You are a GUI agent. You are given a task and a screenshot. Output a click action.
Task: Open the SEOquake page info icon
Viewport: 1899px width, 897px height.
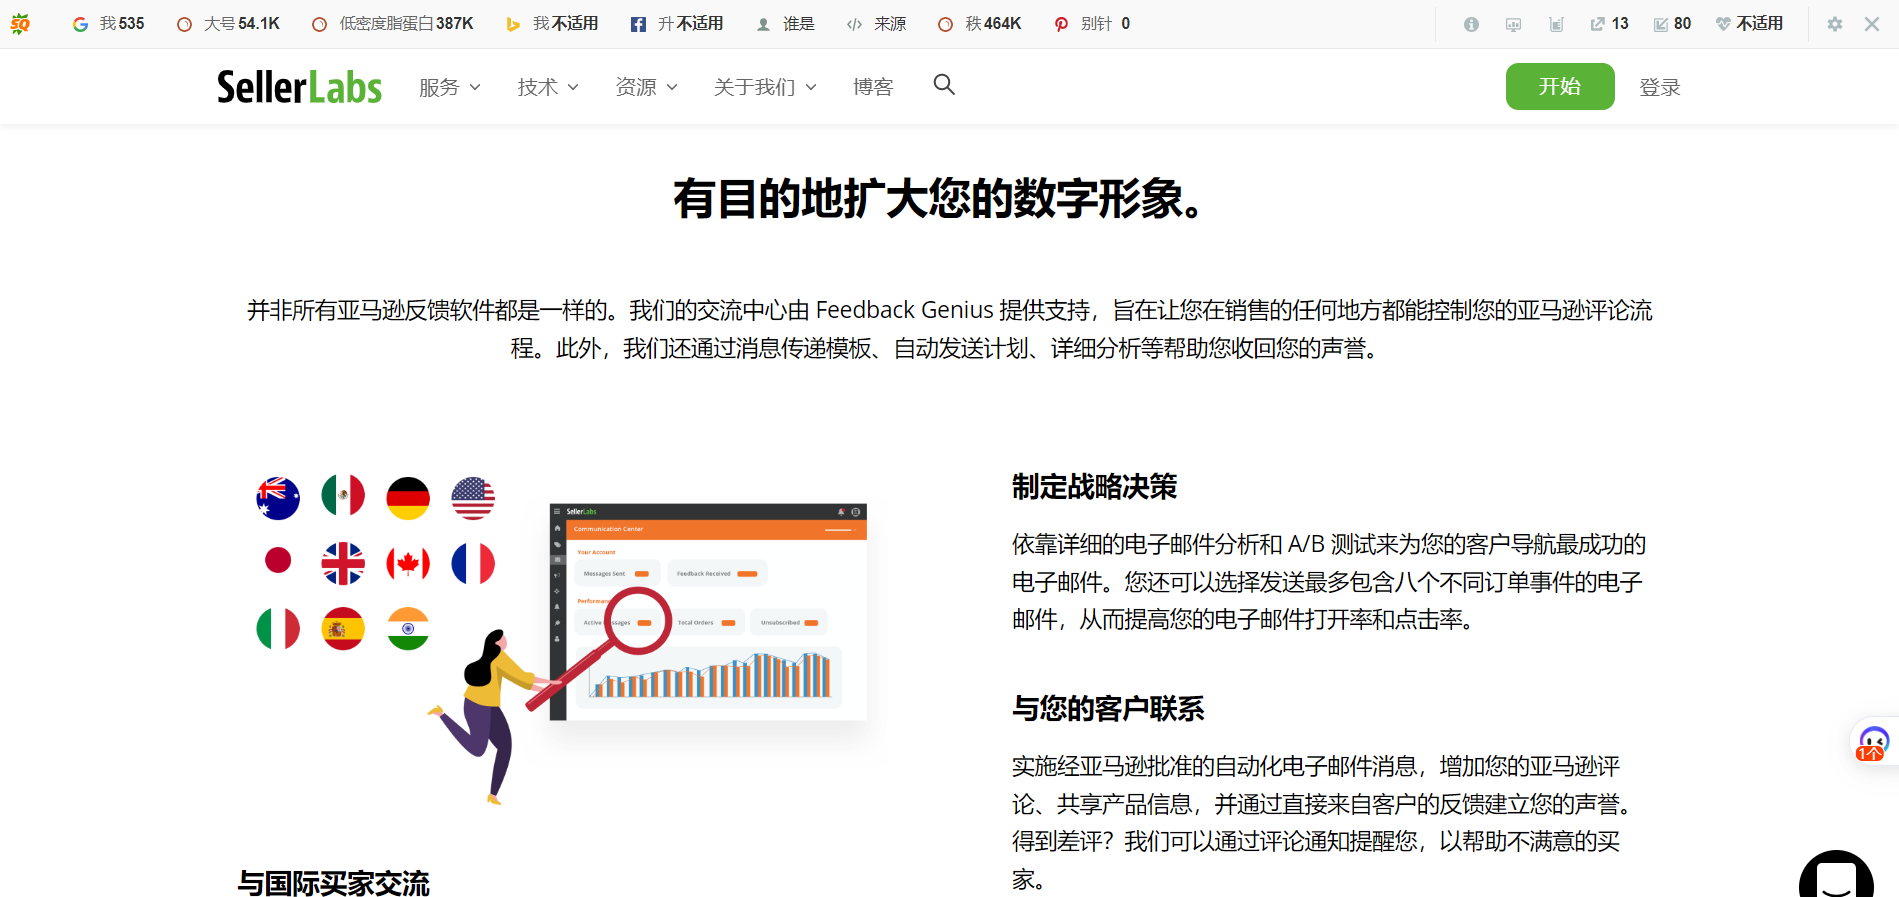pos(1471,24)
